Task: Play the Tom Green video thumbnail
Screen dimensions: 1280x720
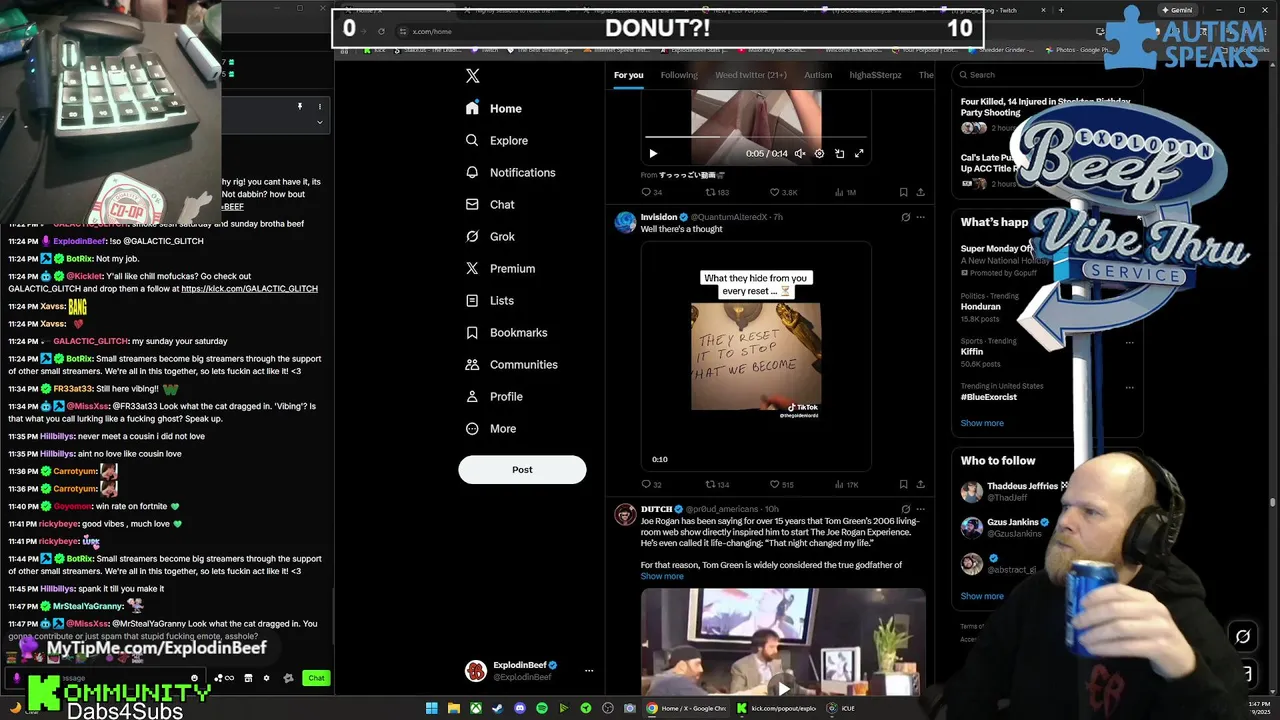Action: (x=783, y=688)
